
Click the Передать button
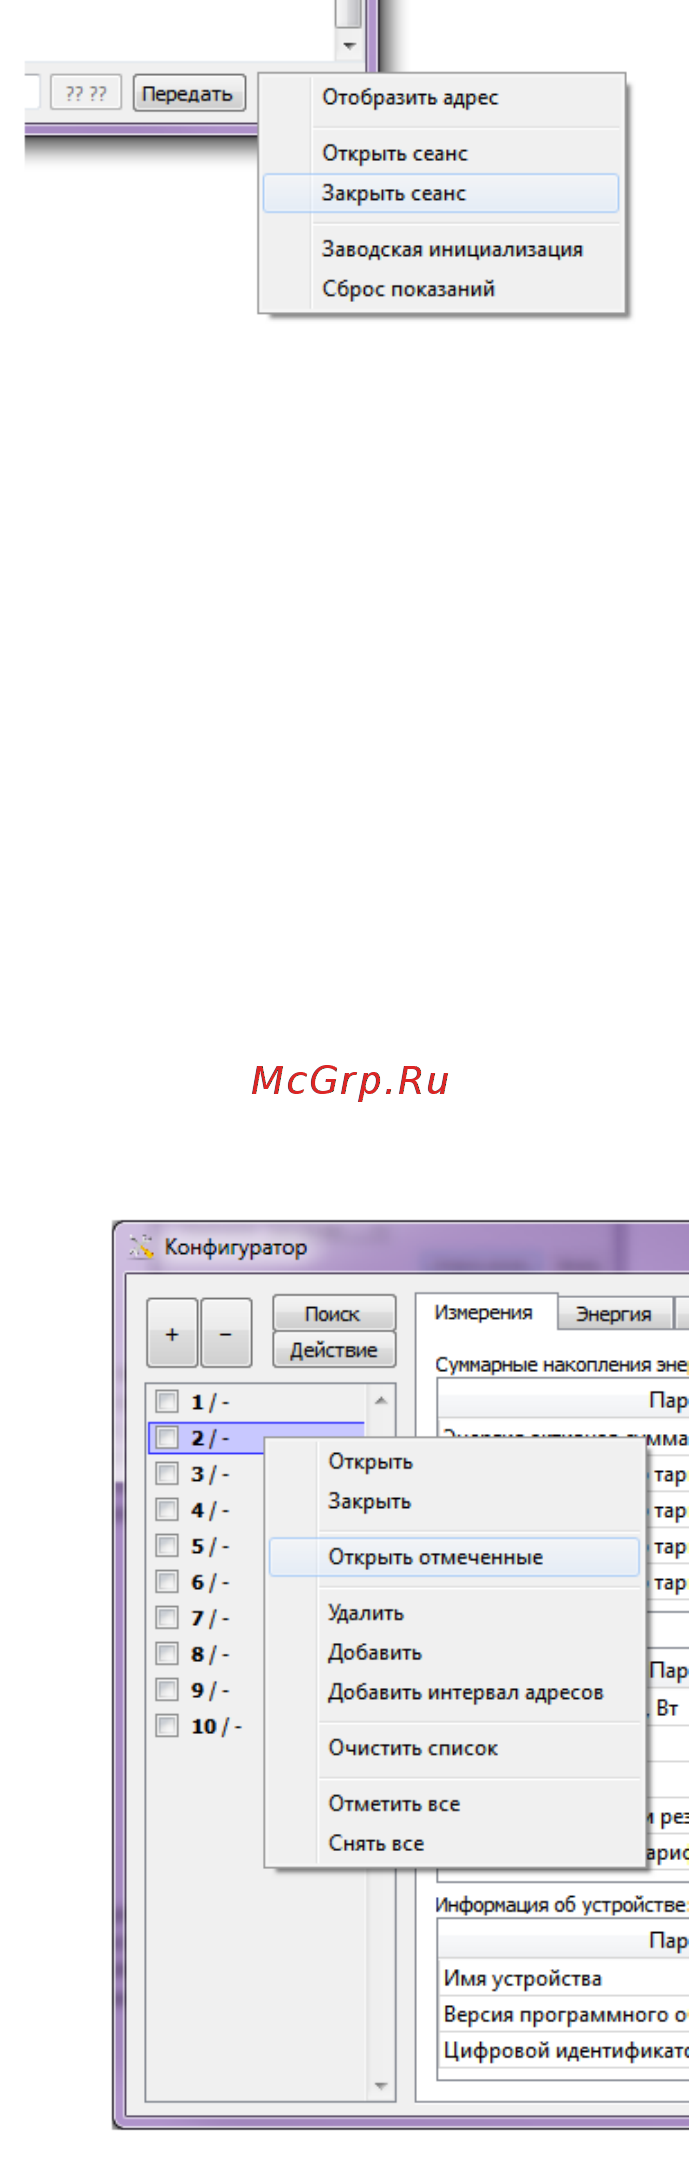point(189,94)
